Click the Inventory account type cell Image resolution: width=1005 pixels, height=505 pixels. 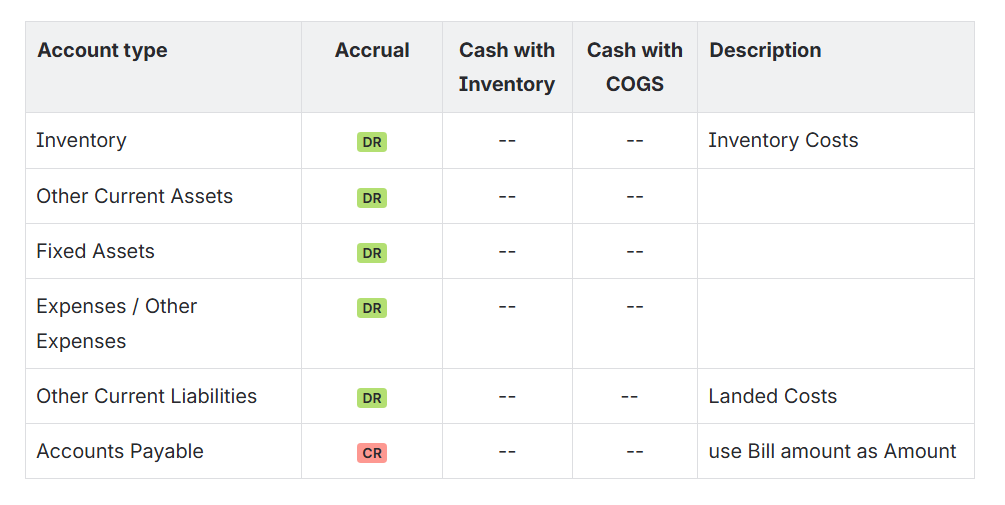(81, 140)
